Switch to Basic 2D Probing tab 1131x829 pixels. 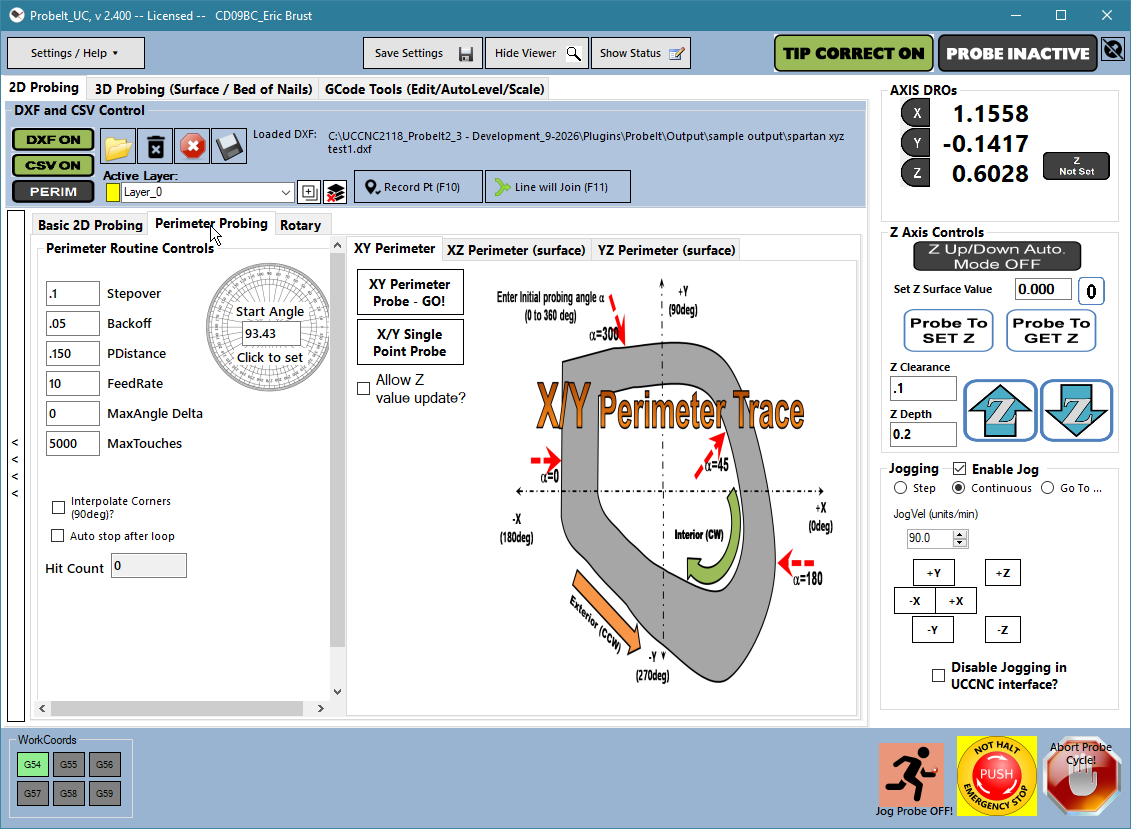pyautogui.click(x=90, y=225)
